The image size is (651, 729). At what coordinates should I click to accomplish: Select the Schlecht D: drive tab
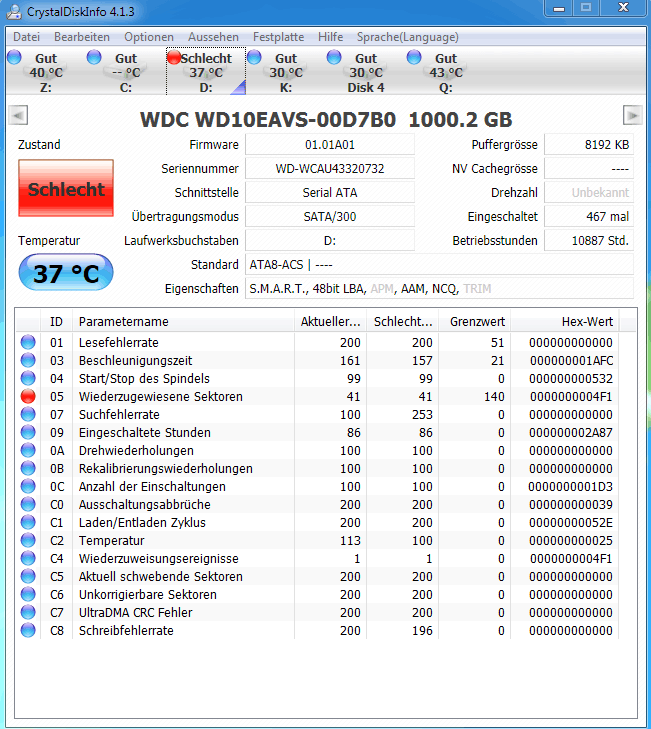point(206,72)
